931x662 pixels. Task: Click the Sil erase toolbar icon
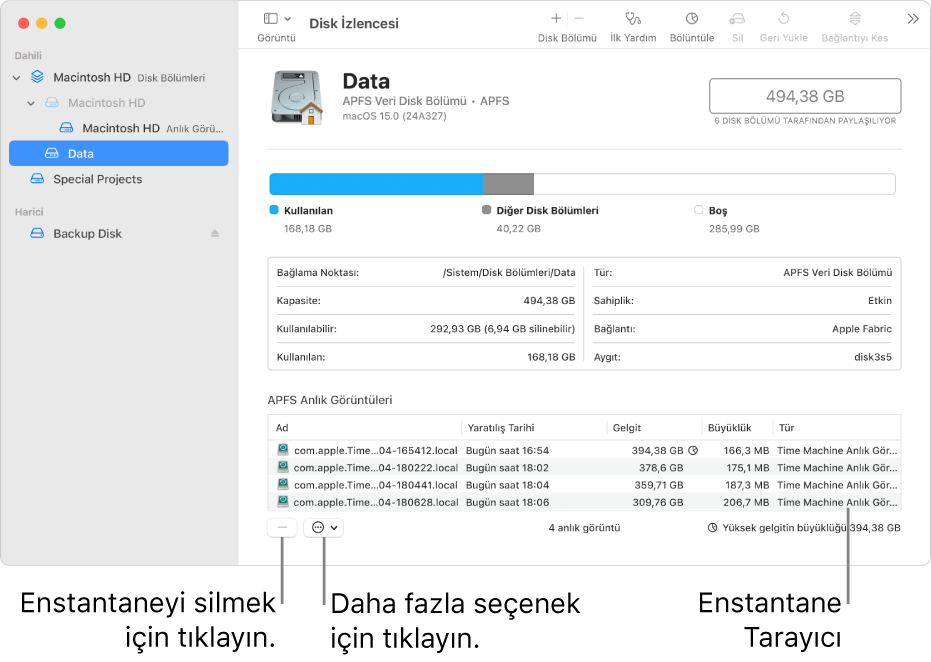[737, 18]
